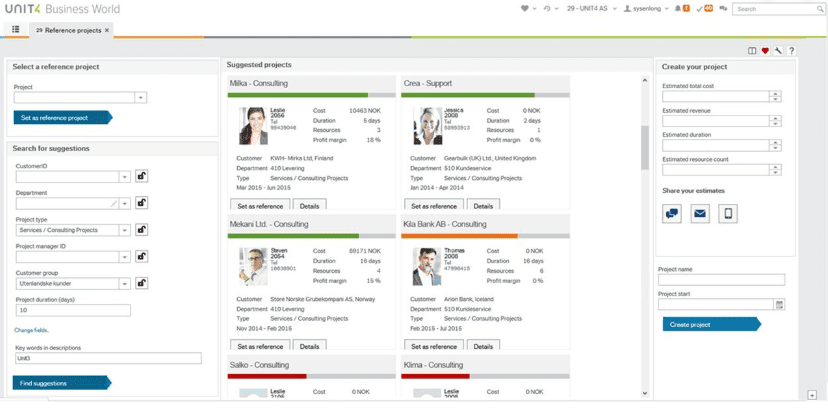Open the sysenlong user menu
The height and width of the screenshot is (410, 828).
point(646,8)
